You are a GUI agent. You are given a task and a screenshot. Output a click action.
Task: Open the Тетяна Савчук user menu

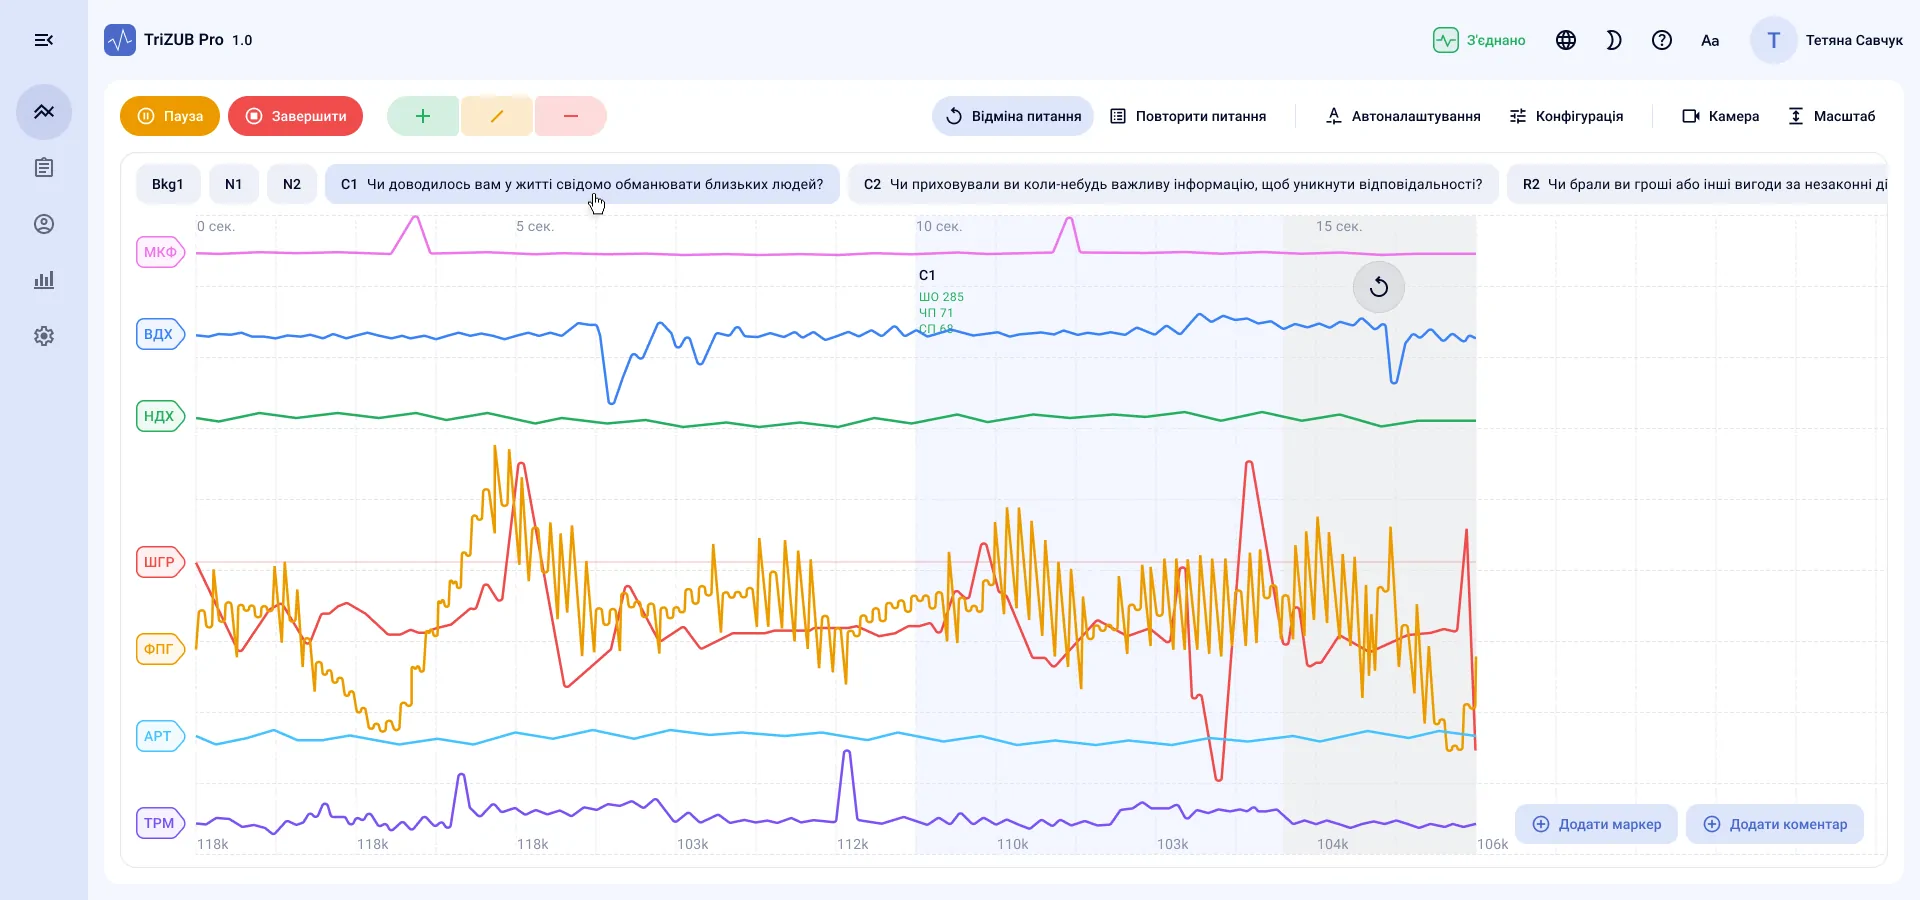1828,40
